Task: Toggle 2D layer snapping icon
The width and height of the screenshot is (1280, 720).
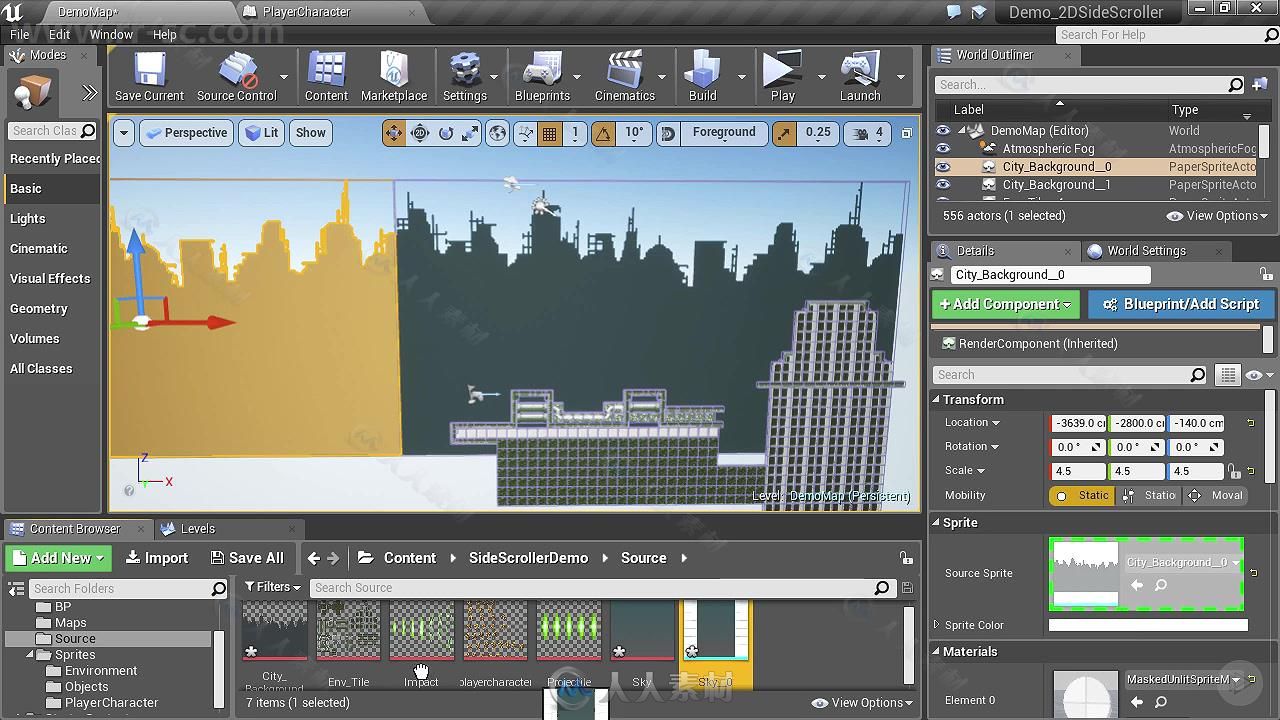Action: 669,133
